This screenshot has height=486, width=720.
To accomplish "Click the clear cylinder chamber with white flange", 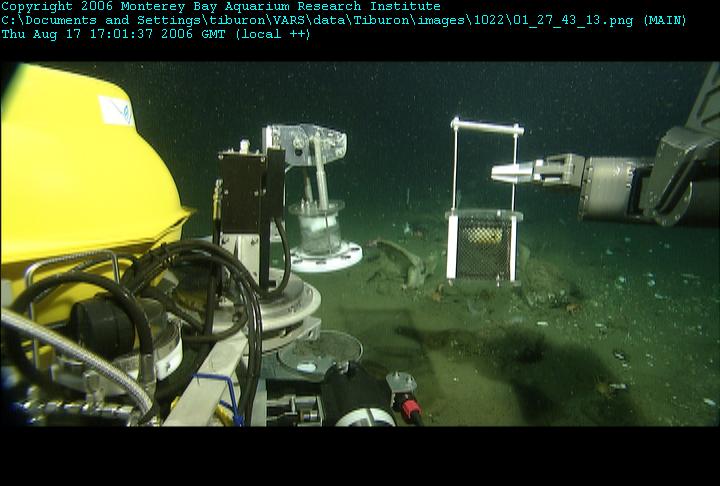I will point(324,237).
